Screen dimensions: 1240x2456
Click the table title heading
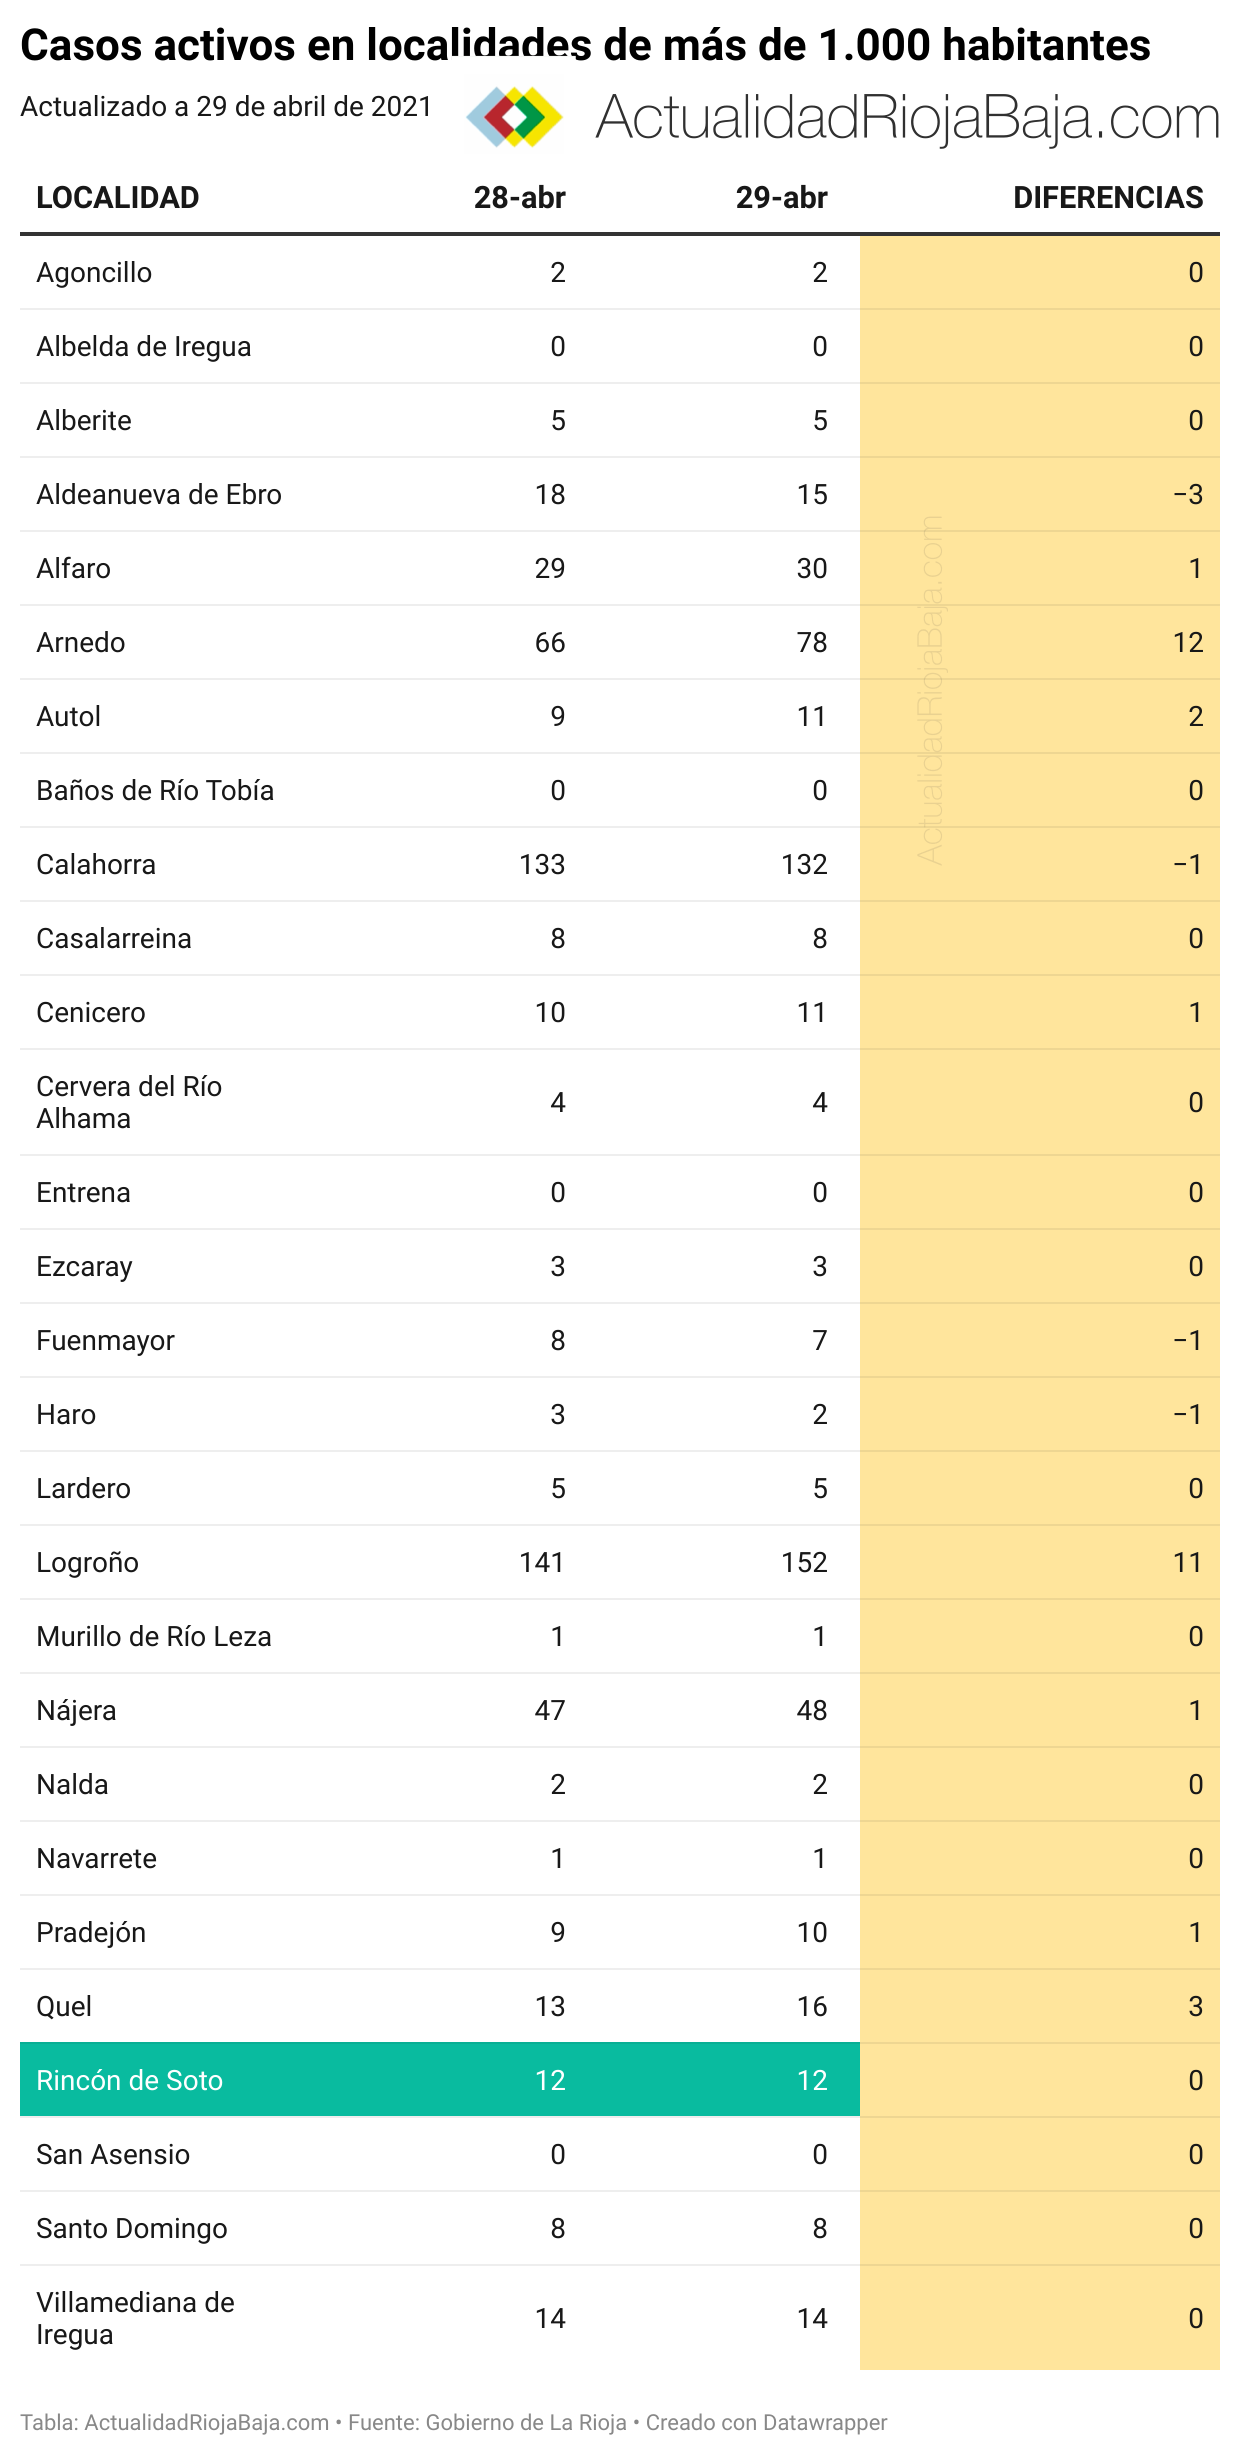pos(585,45)
